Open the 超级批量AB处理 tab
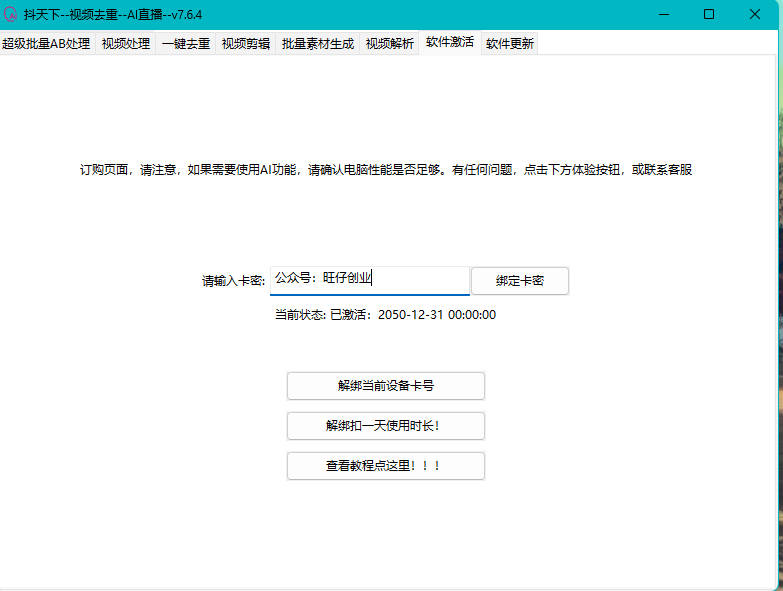 tap(46, 44)
